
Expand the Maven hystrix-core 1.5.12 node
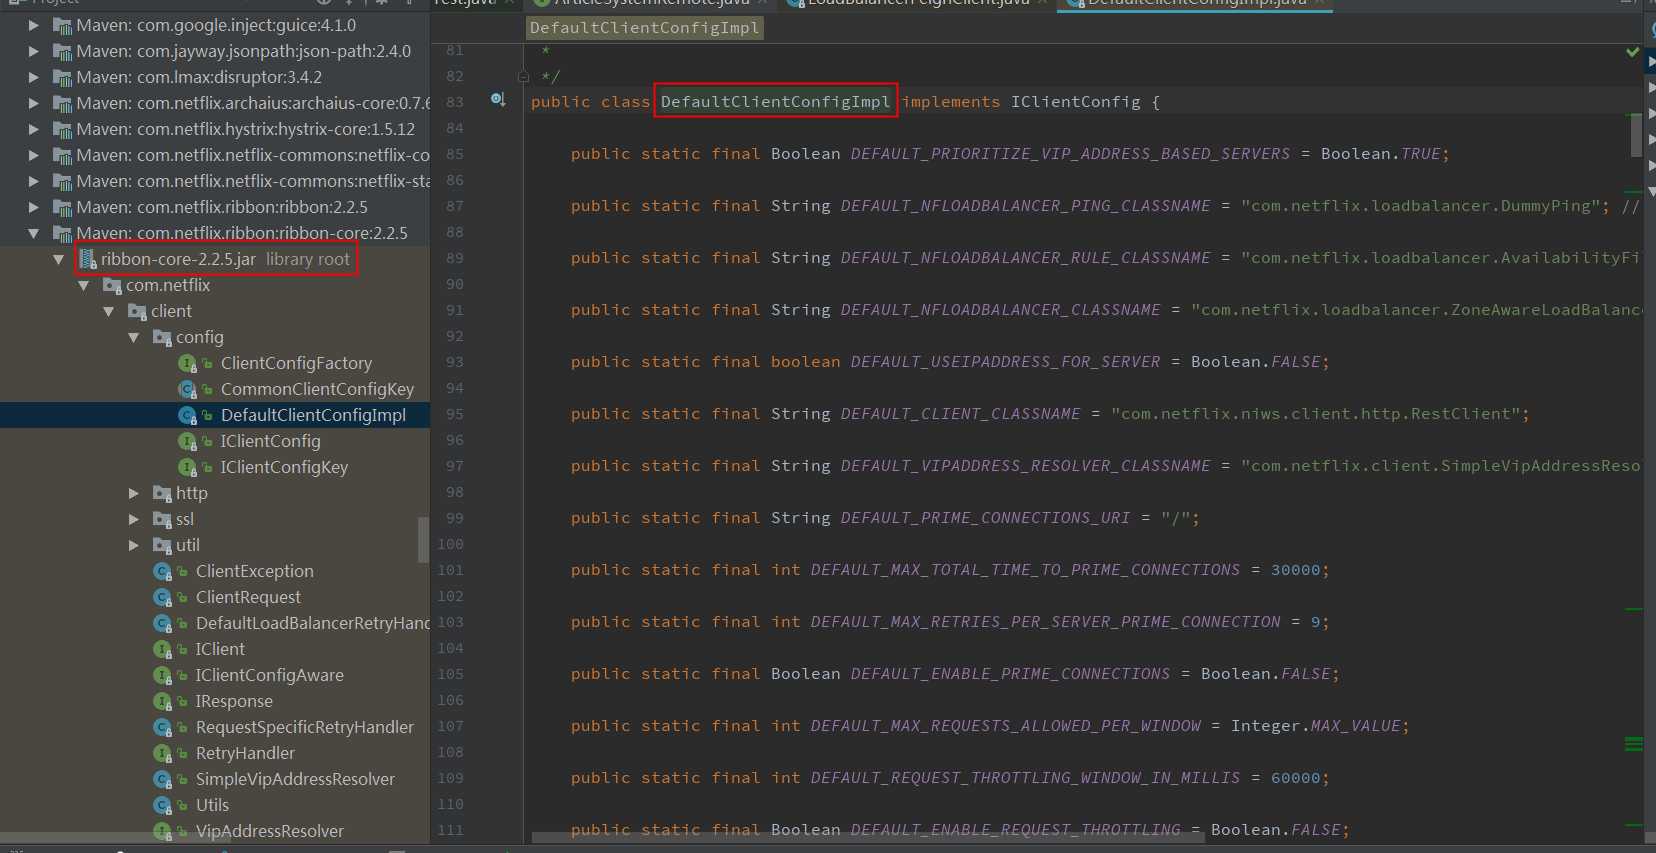coord(34,129)
